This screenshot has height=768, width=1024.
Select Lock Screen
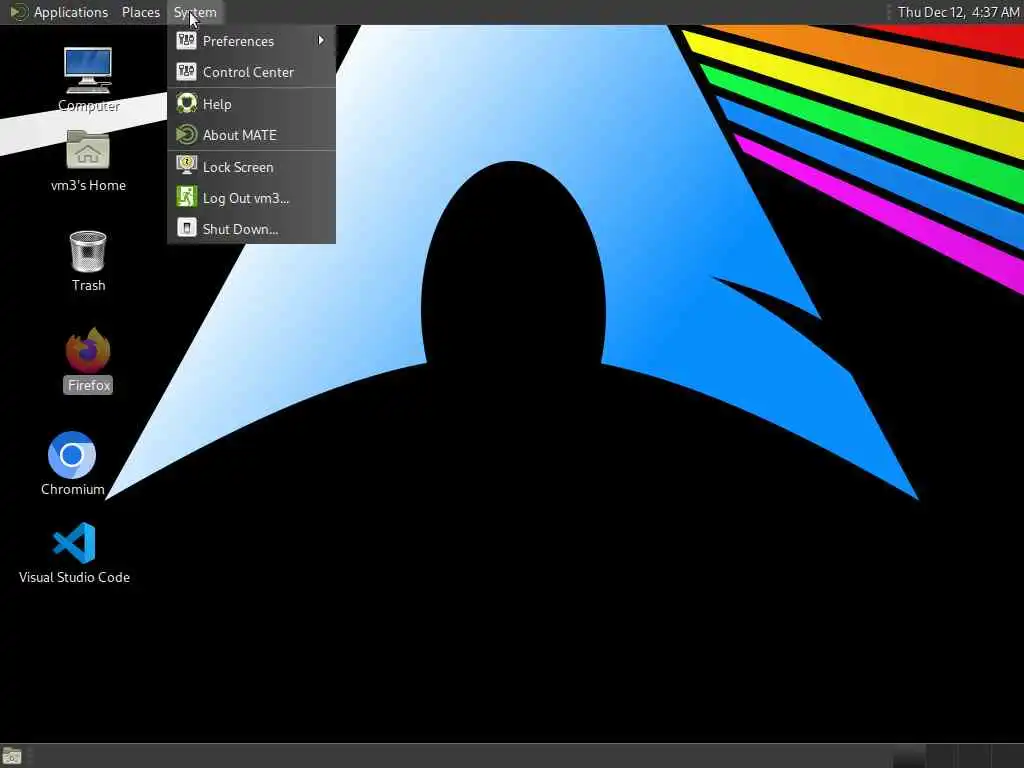tap(251, 167)
